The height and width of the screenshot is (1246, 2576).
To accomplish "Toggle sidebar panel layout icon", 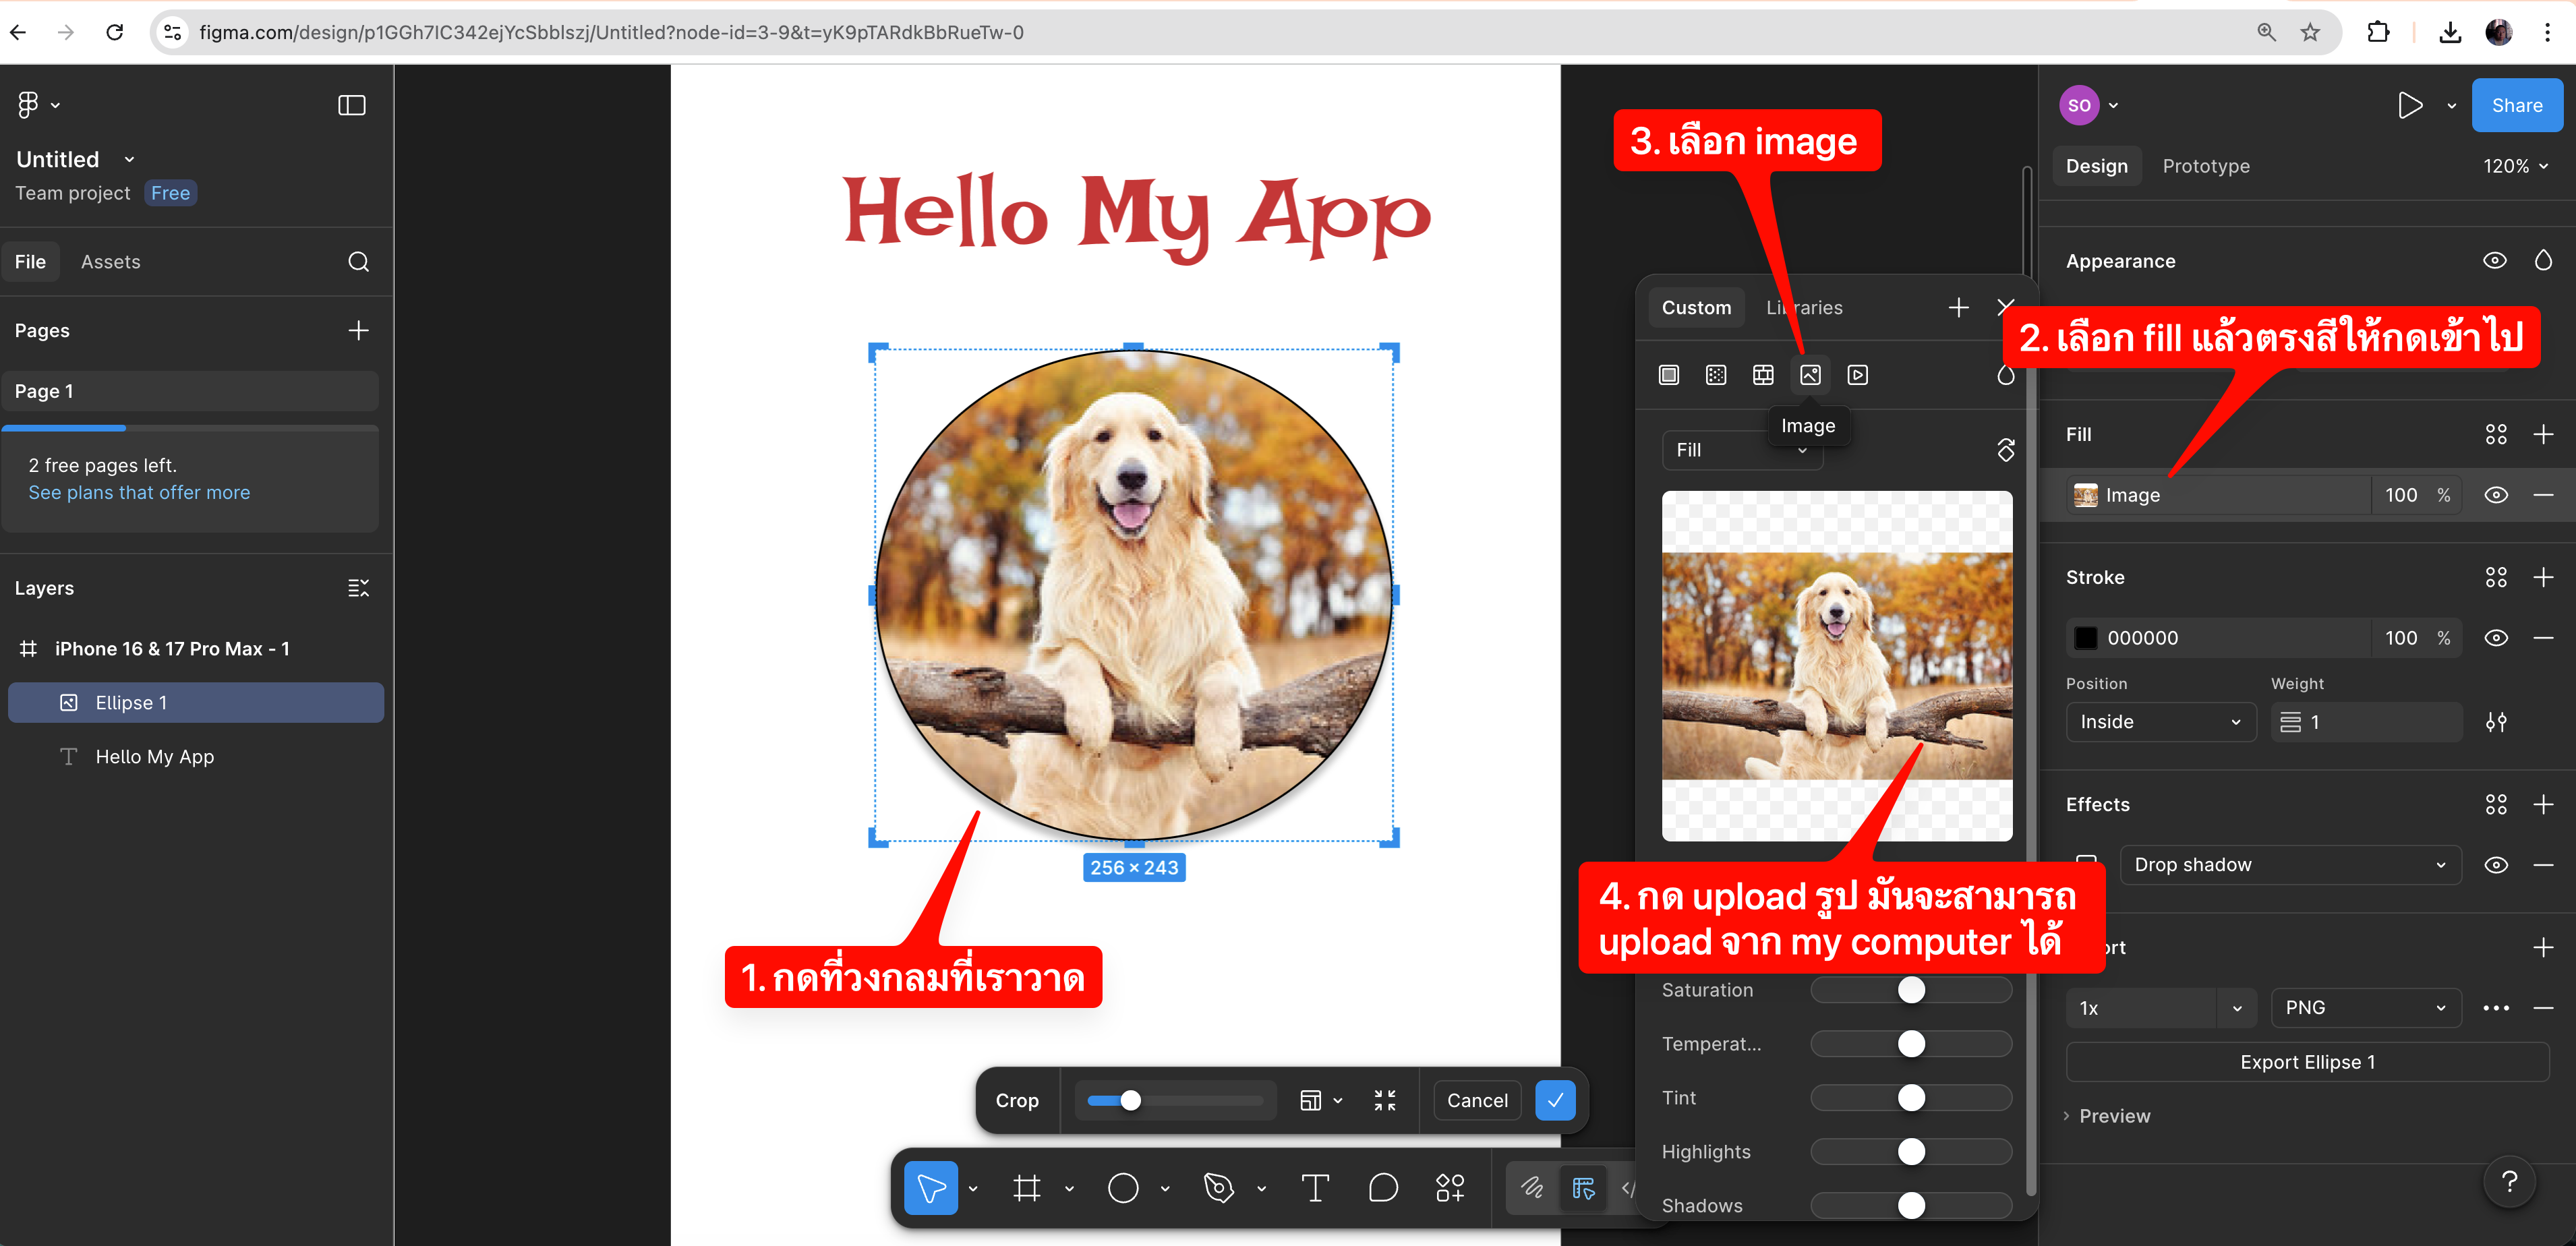I will [x=351, y=105].
